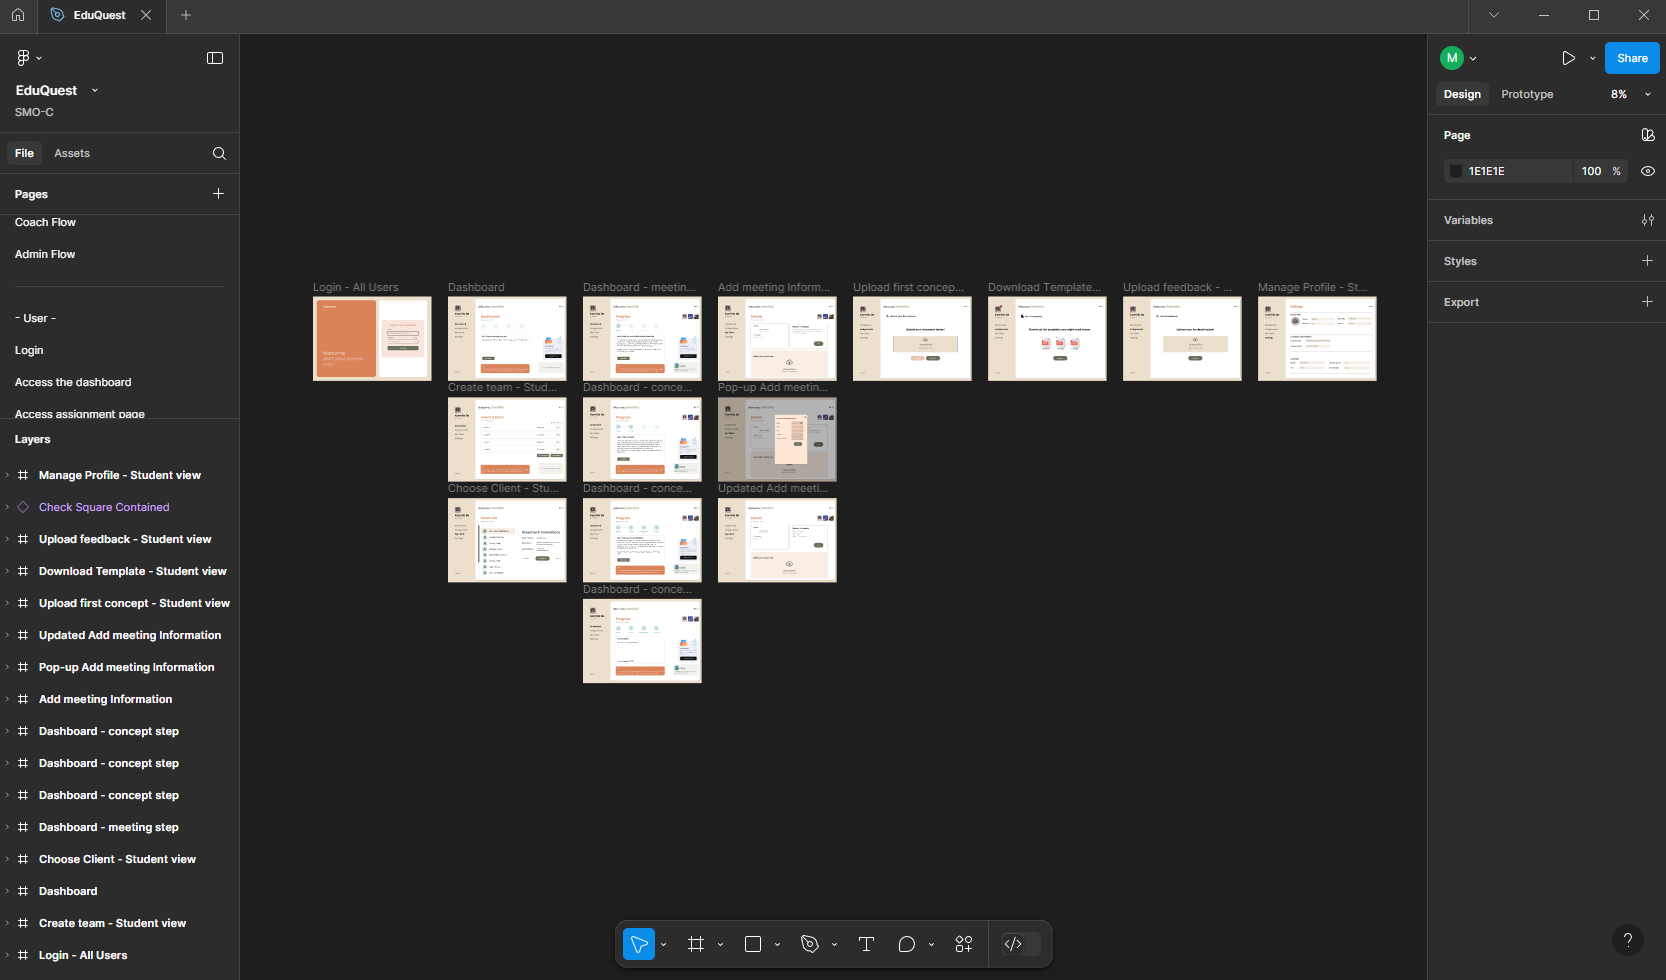
Task: Click the search icon in the left panel
Action: pyautogui.click(x=219, y=153)
